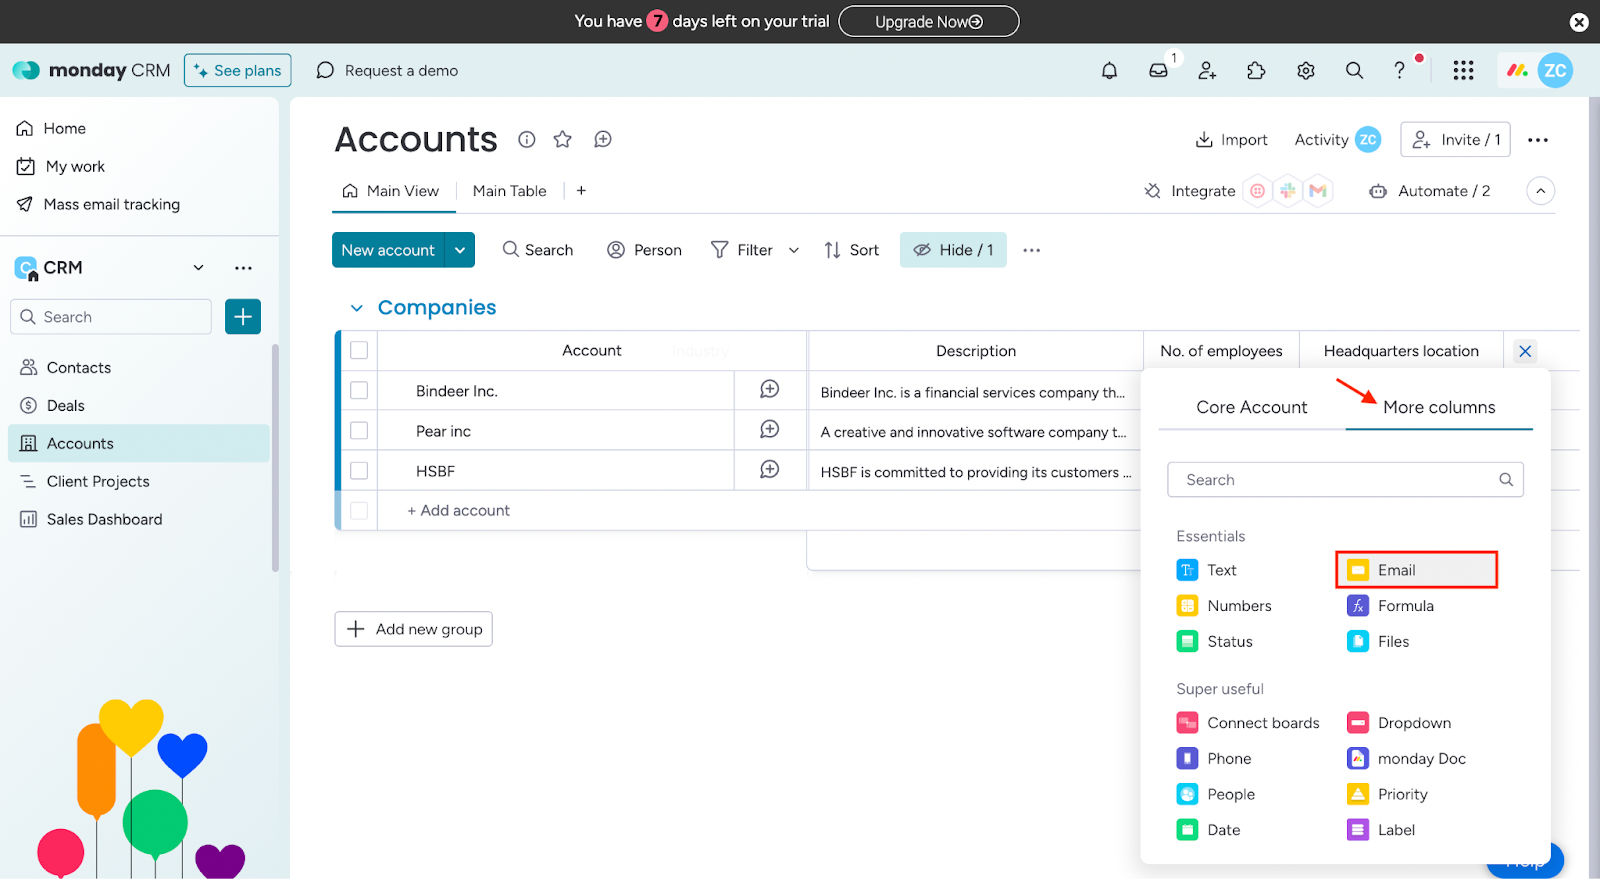1600x879 pixels.
Task: Click the column type Search field
Action: [1345, 480]
